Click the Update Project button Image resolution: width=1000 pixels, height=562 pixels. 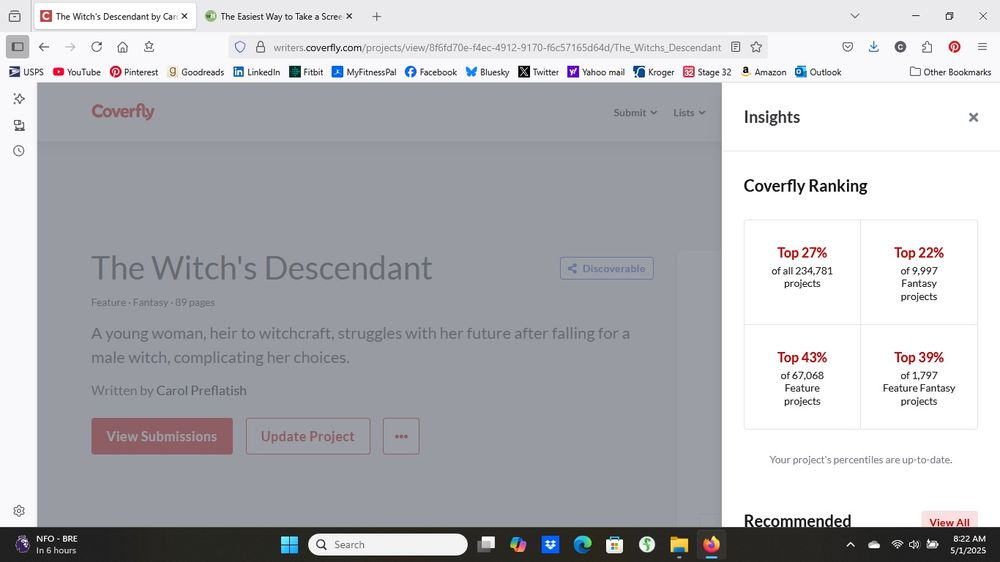click(x=308, y=436)
